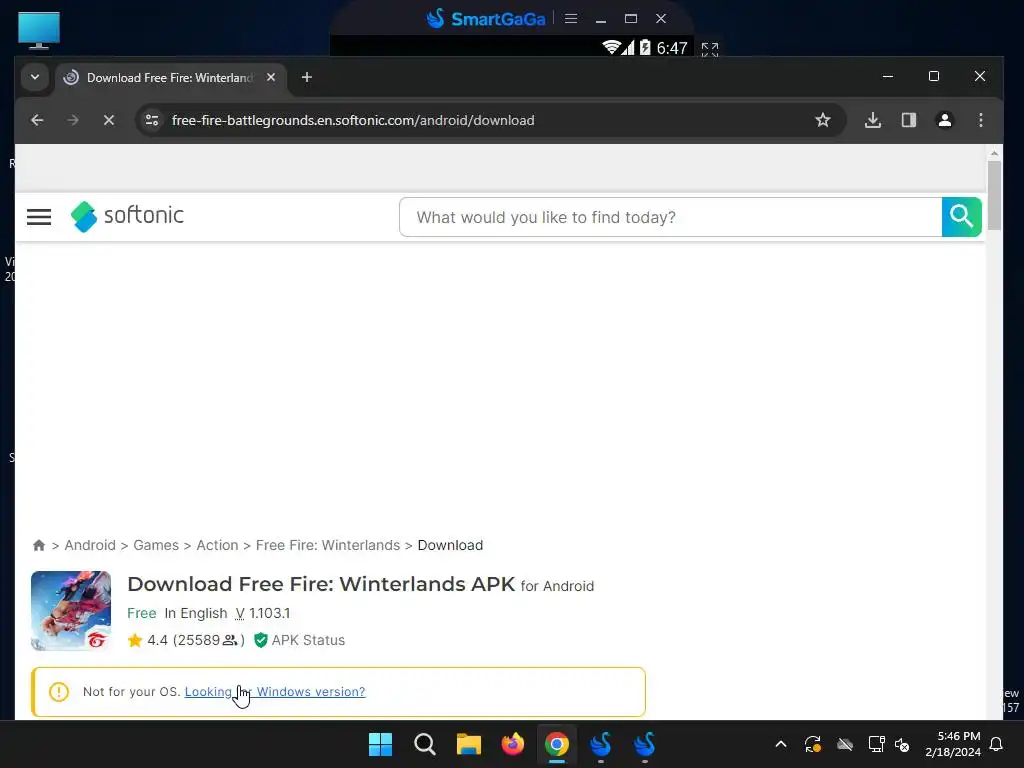Open Chrome downloads icon
Image resolution: width=1024 pixels, height=768 pixels.
(873, 120)
